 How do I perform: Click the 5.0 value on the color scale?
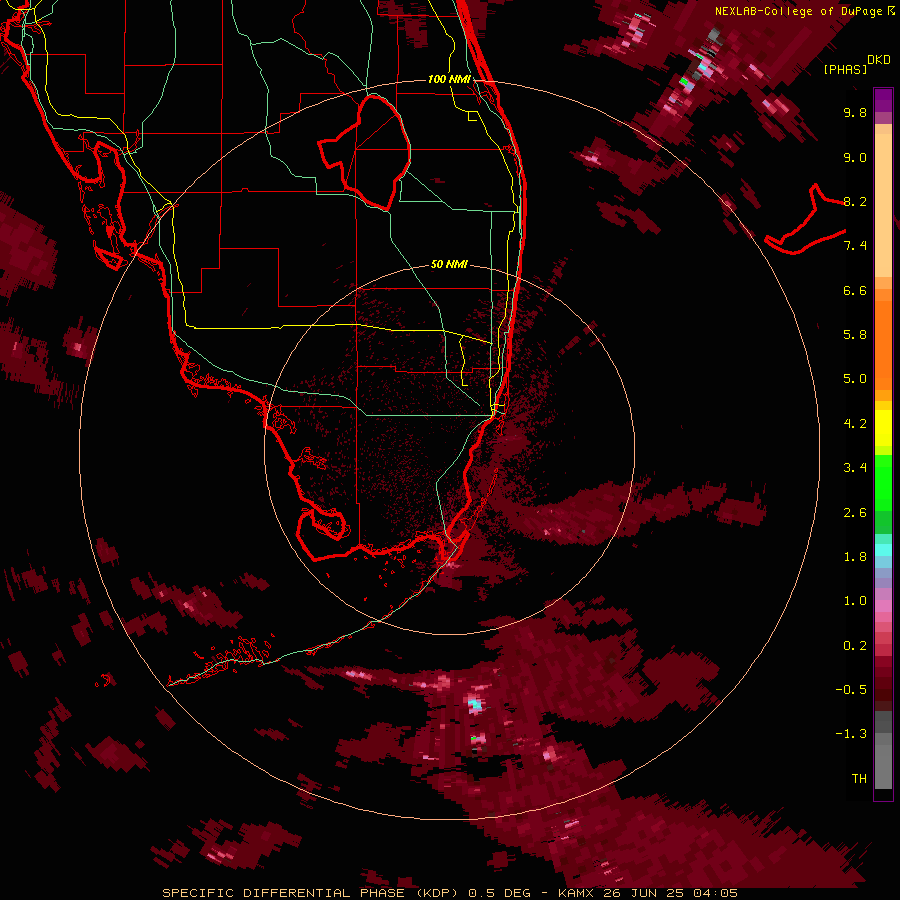(x=855, y=379)
